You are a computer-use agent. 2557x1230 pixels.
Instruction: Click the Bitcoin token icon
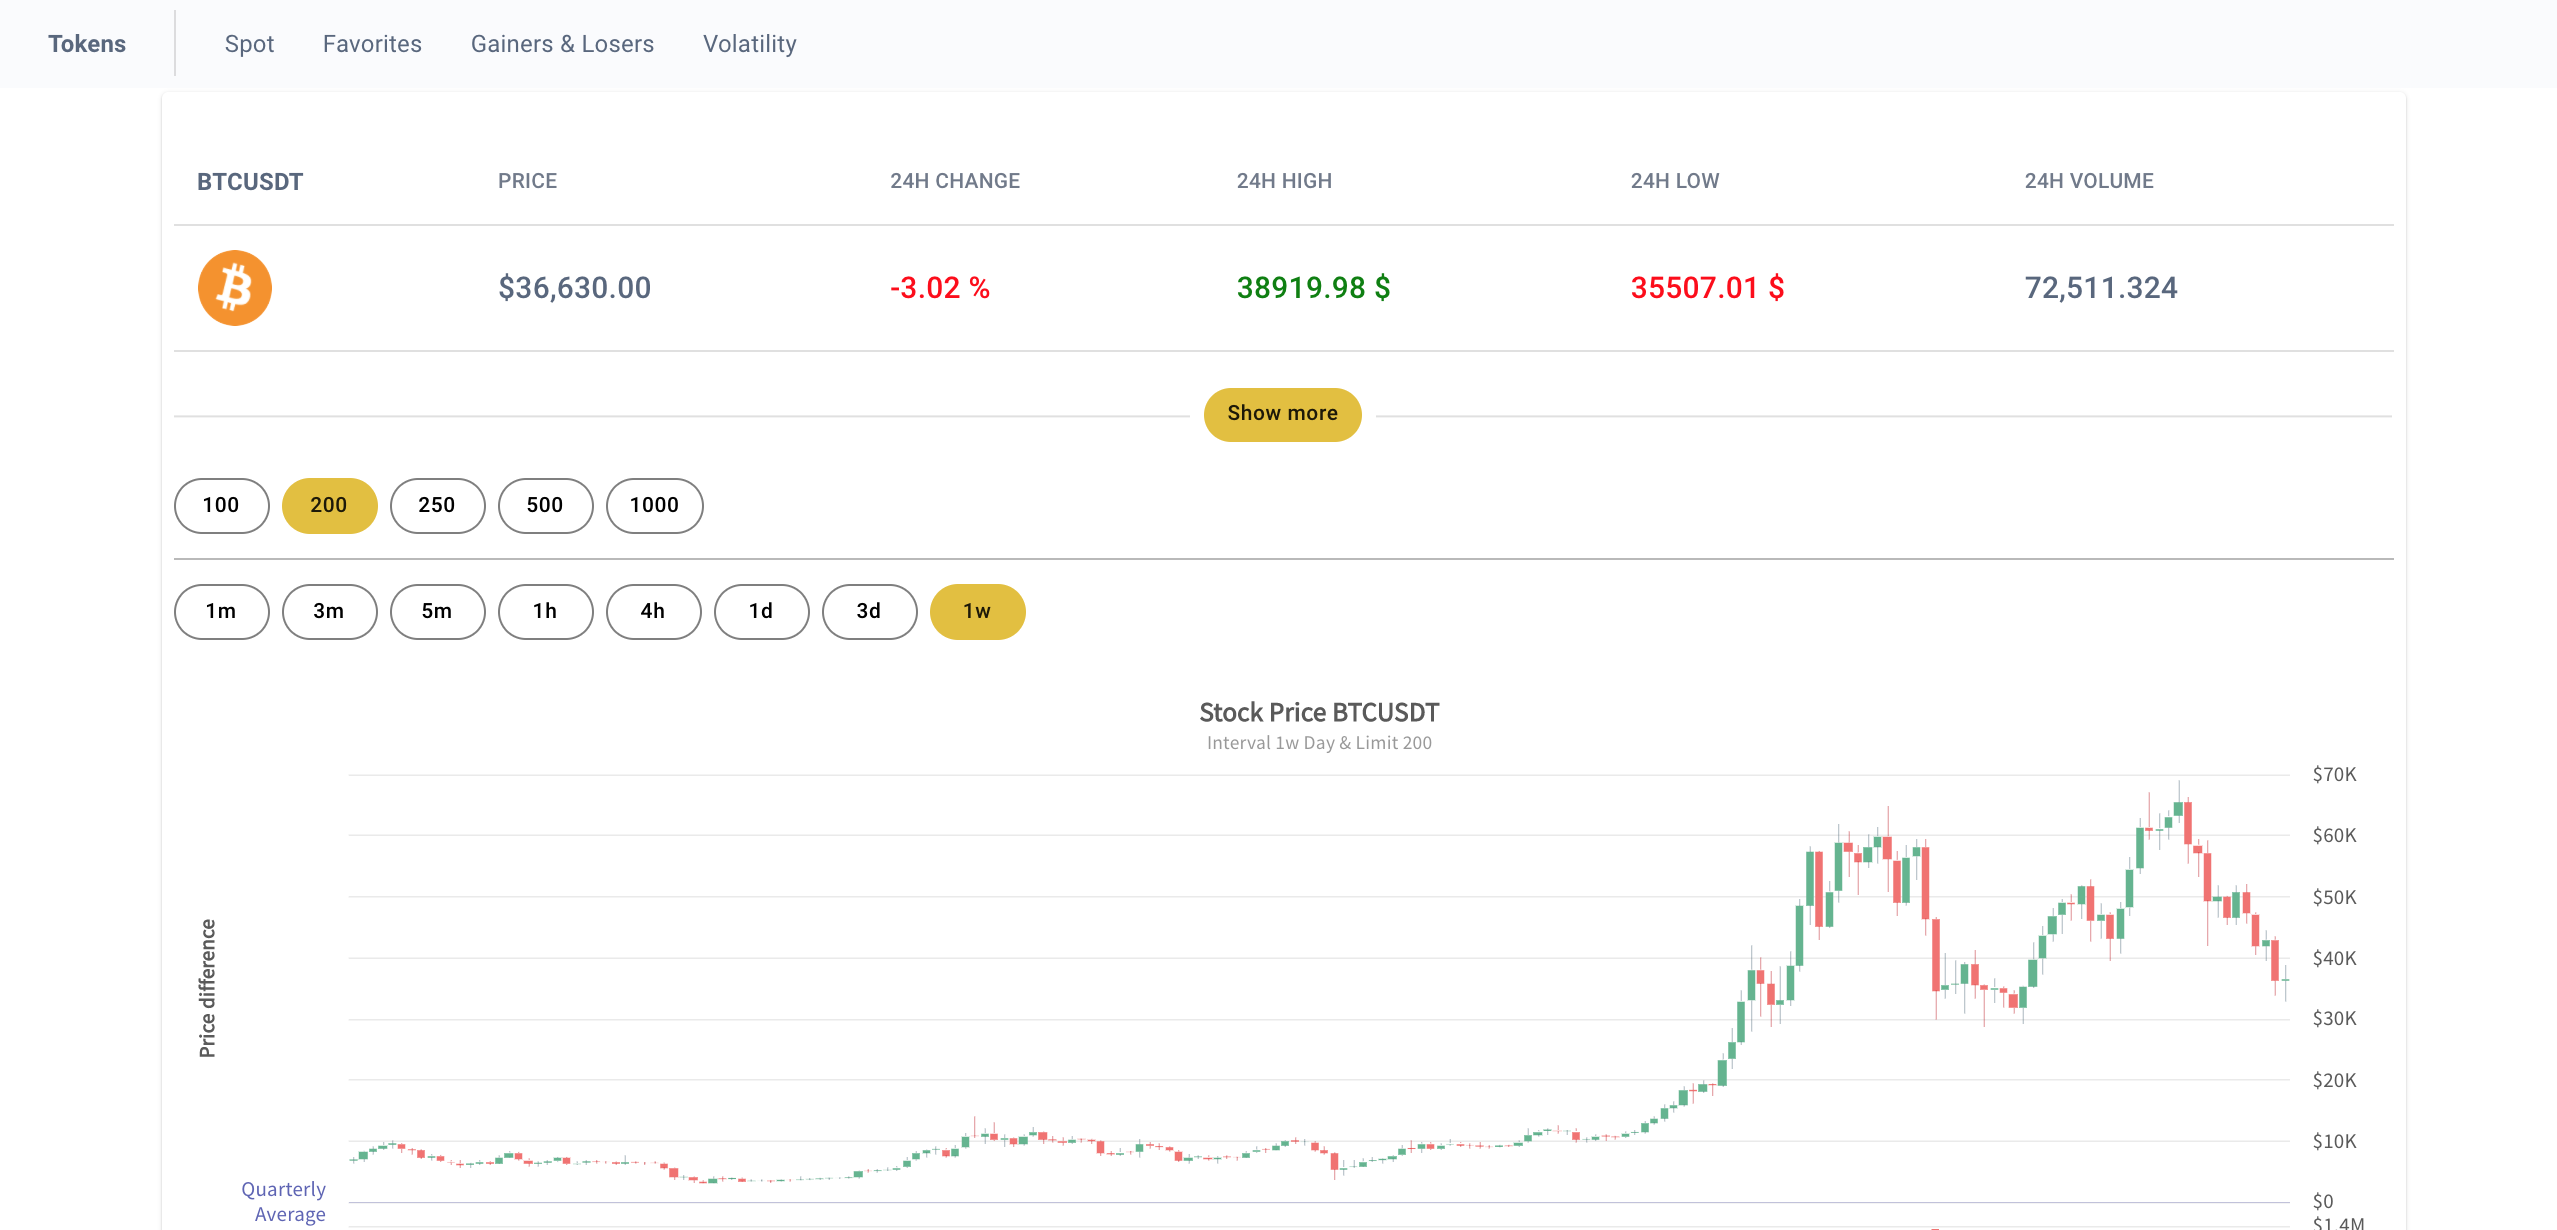pos(234,287)
